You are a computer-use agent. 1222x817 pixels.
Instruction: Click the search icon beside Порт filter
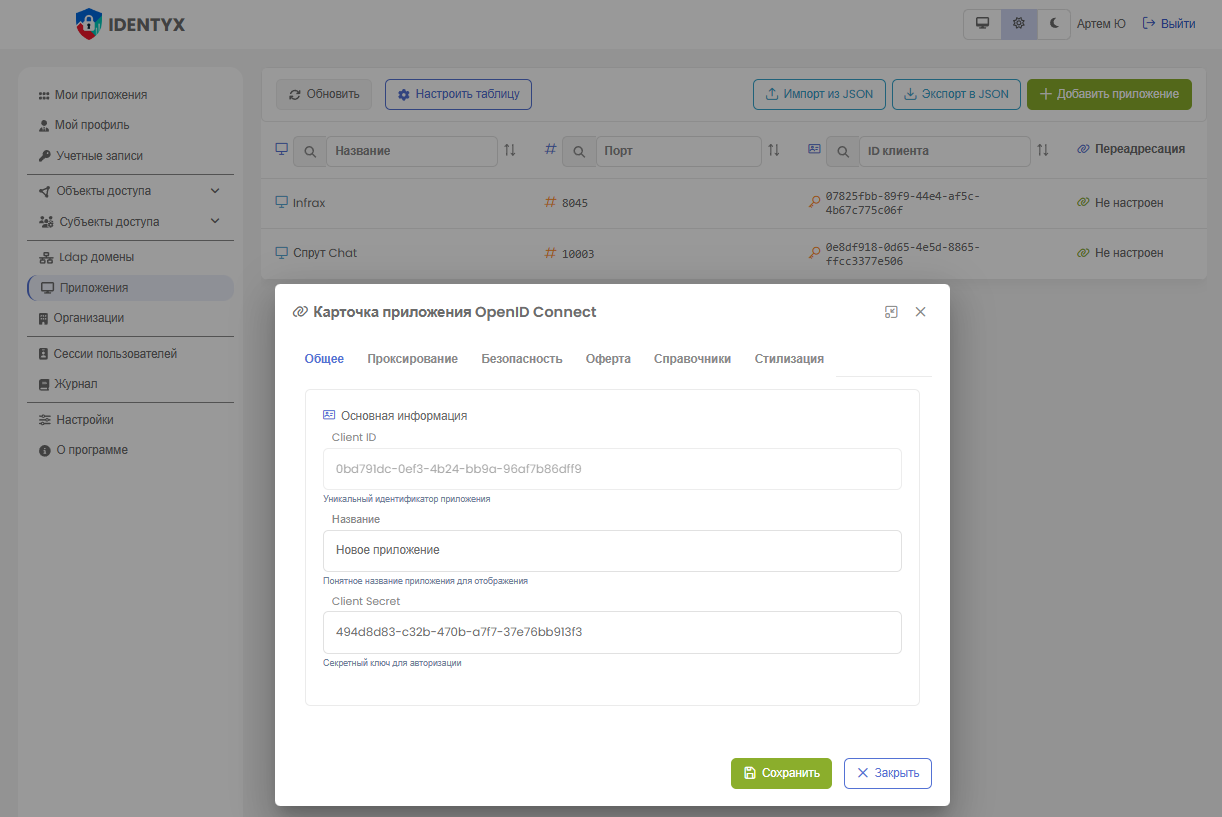point(579,151)
